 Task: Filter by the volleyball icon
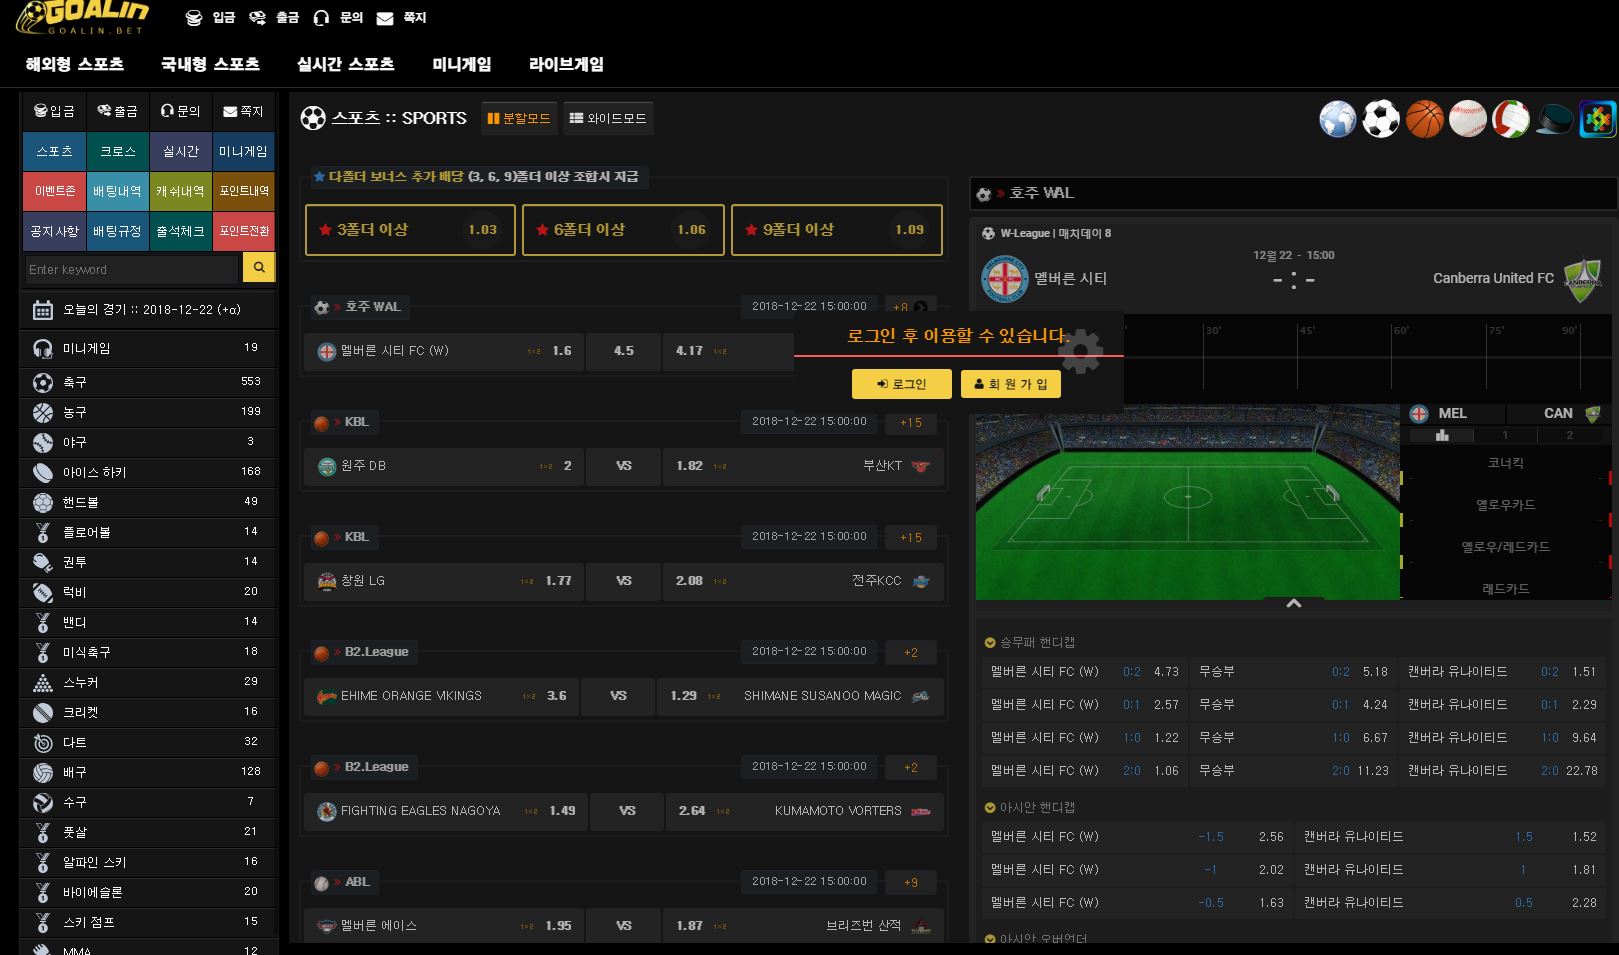(x=1511, y=119)
